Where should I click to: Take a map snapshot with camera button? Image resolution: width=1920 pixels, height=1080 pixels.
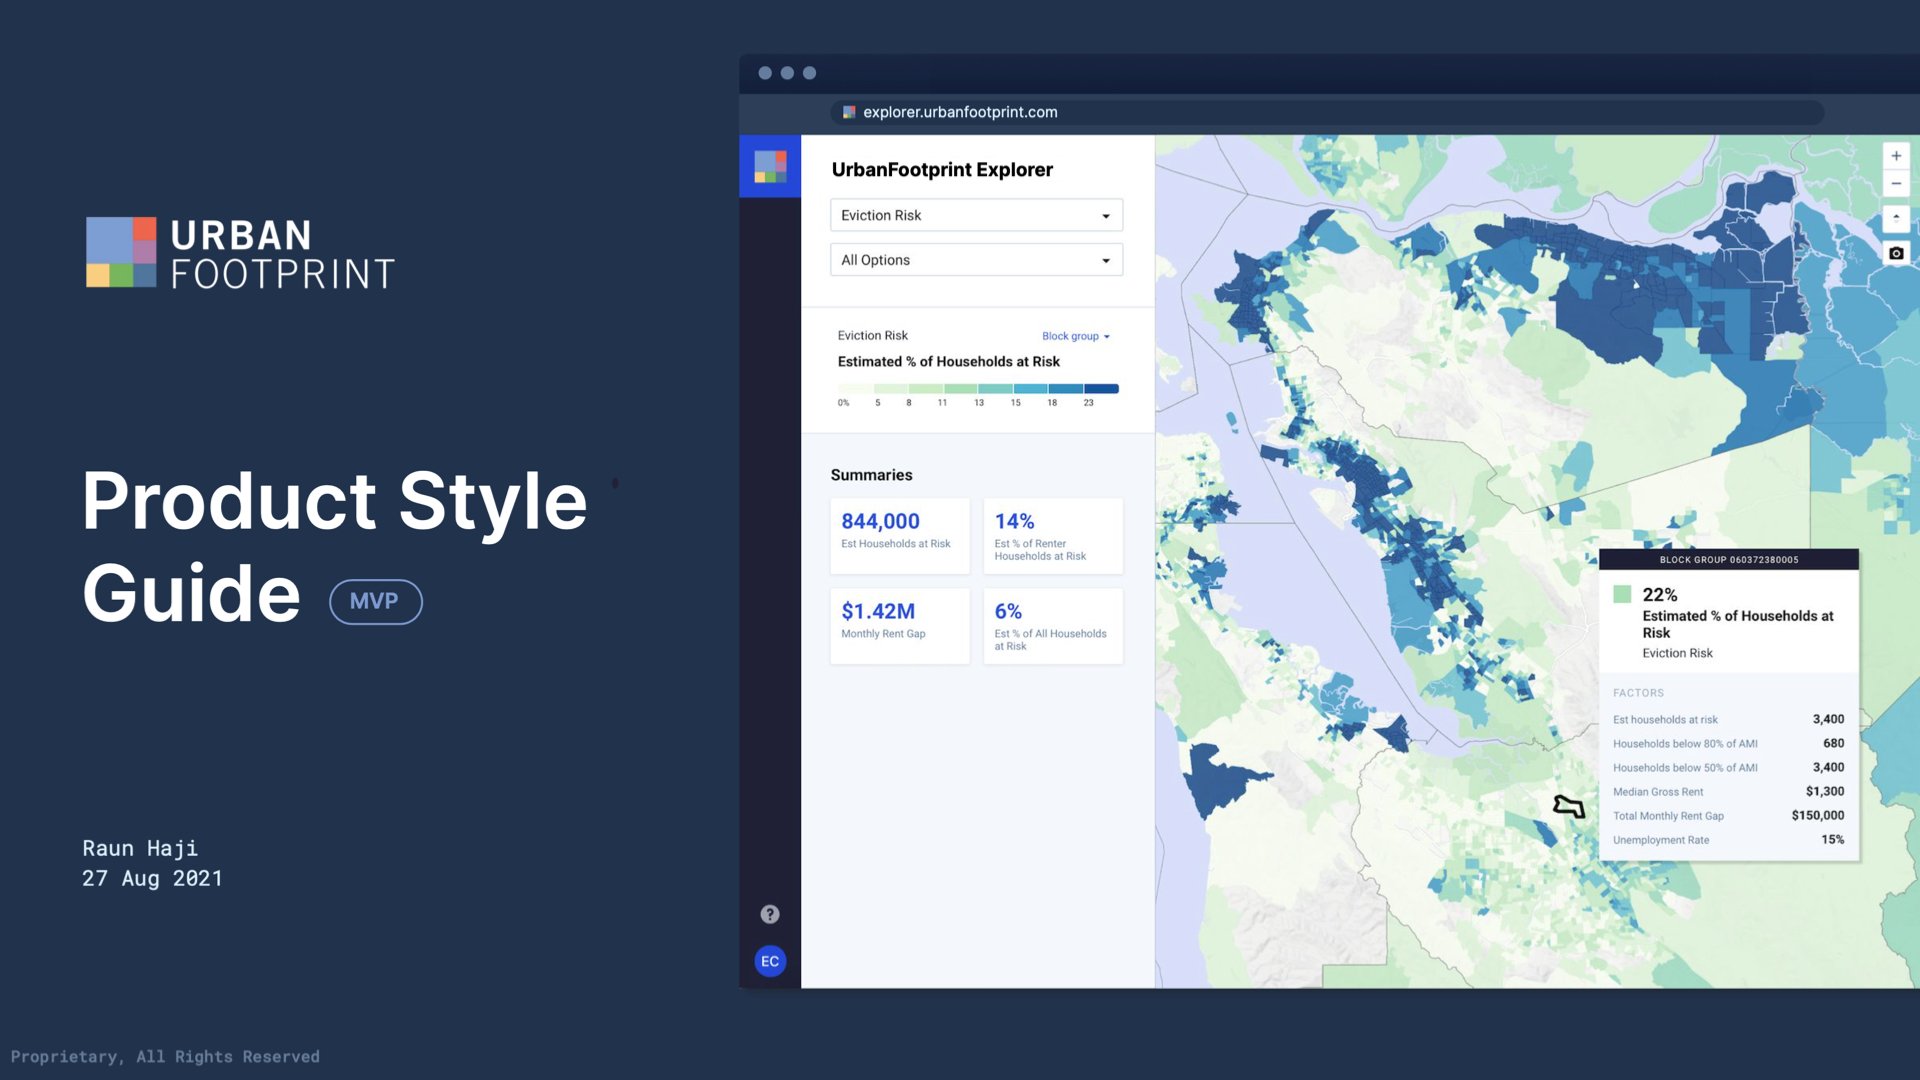tap(1896, 253)
